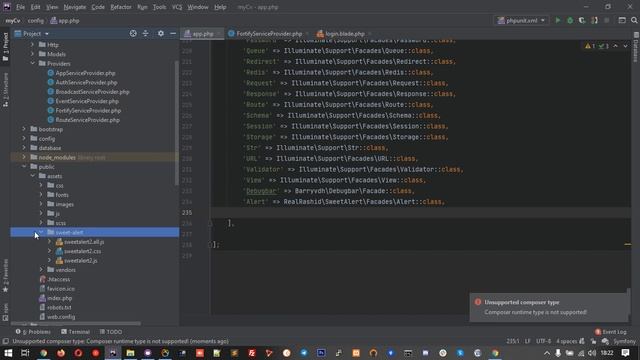This screenshot has width=640, height=360.
Task: Open the File menu
Action: point(20,7)
